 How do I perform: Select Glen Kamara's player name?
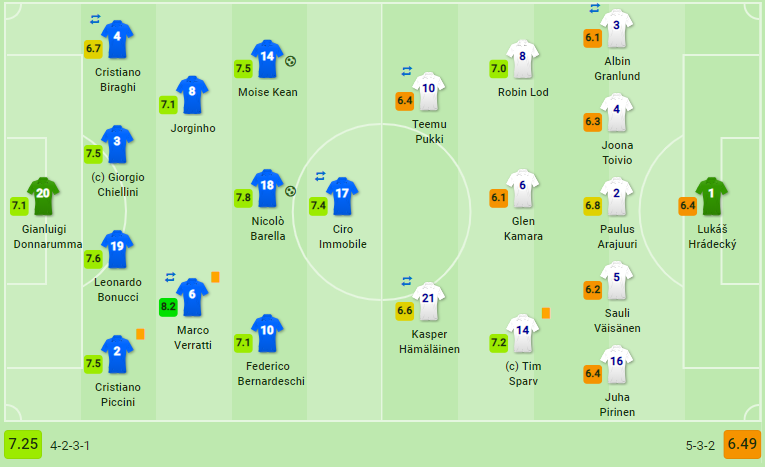tap(521, 229)
